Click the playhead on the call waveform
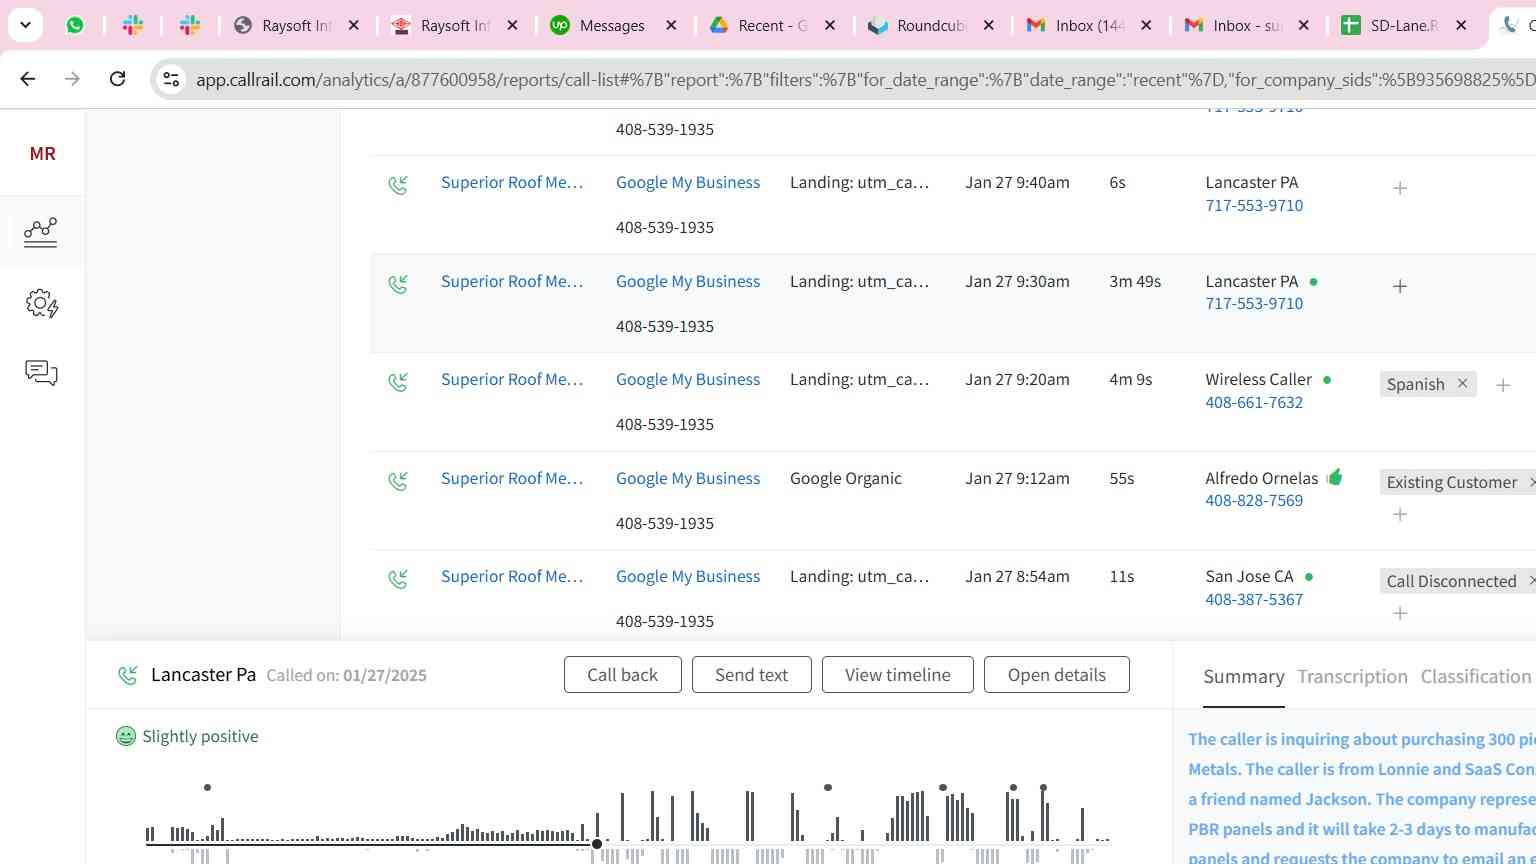The width and height of the screenshot is (1536, 864). [597, 844]
